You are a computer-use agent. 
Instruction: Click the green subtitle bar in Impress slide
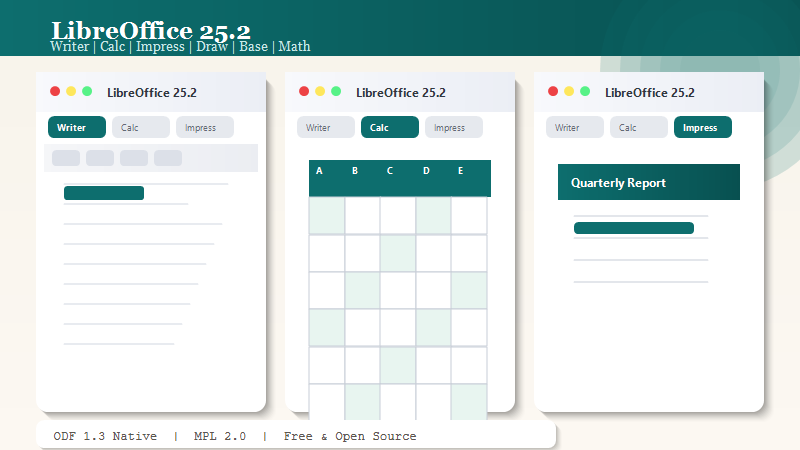(x=634, y=228)
